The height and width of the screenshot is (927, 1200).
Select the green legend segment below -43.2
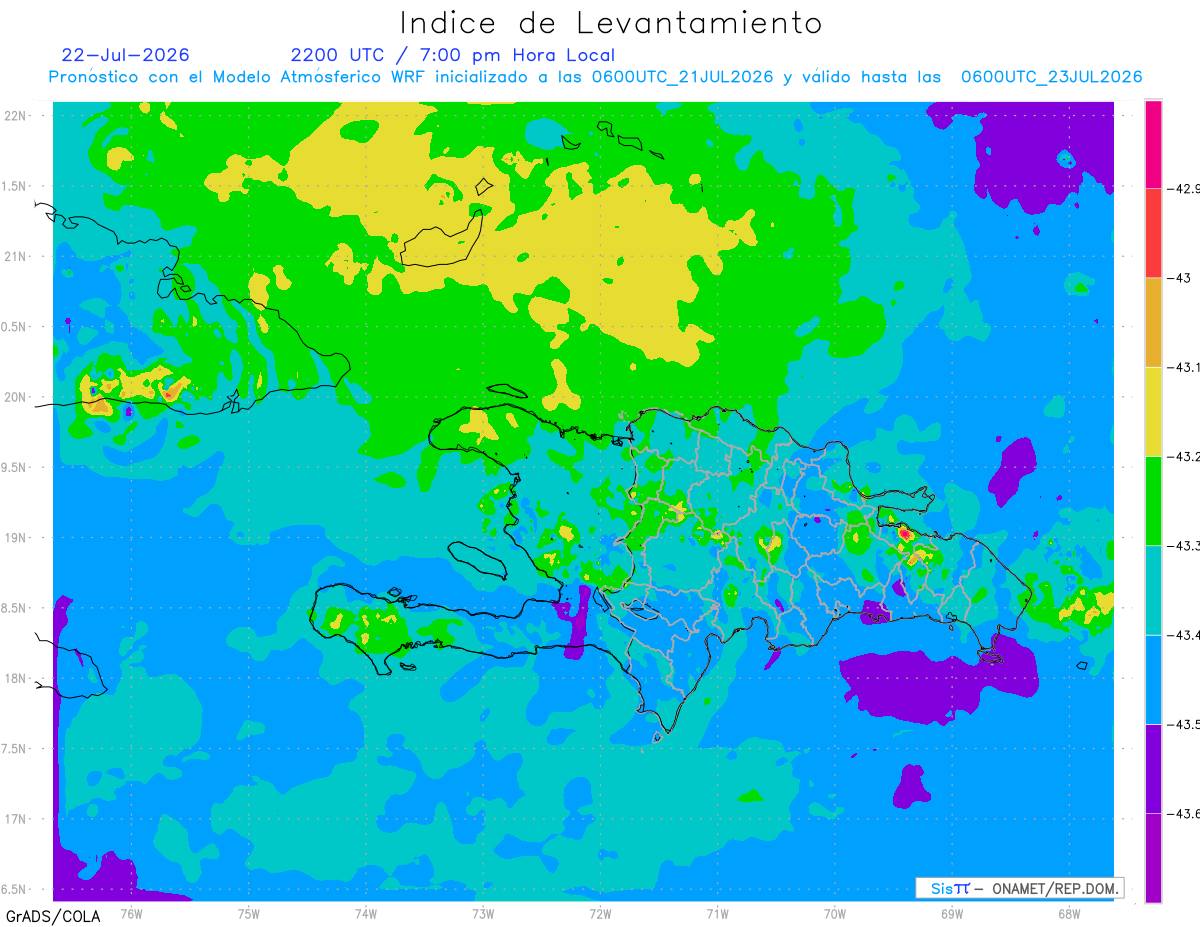(1153, 500)
